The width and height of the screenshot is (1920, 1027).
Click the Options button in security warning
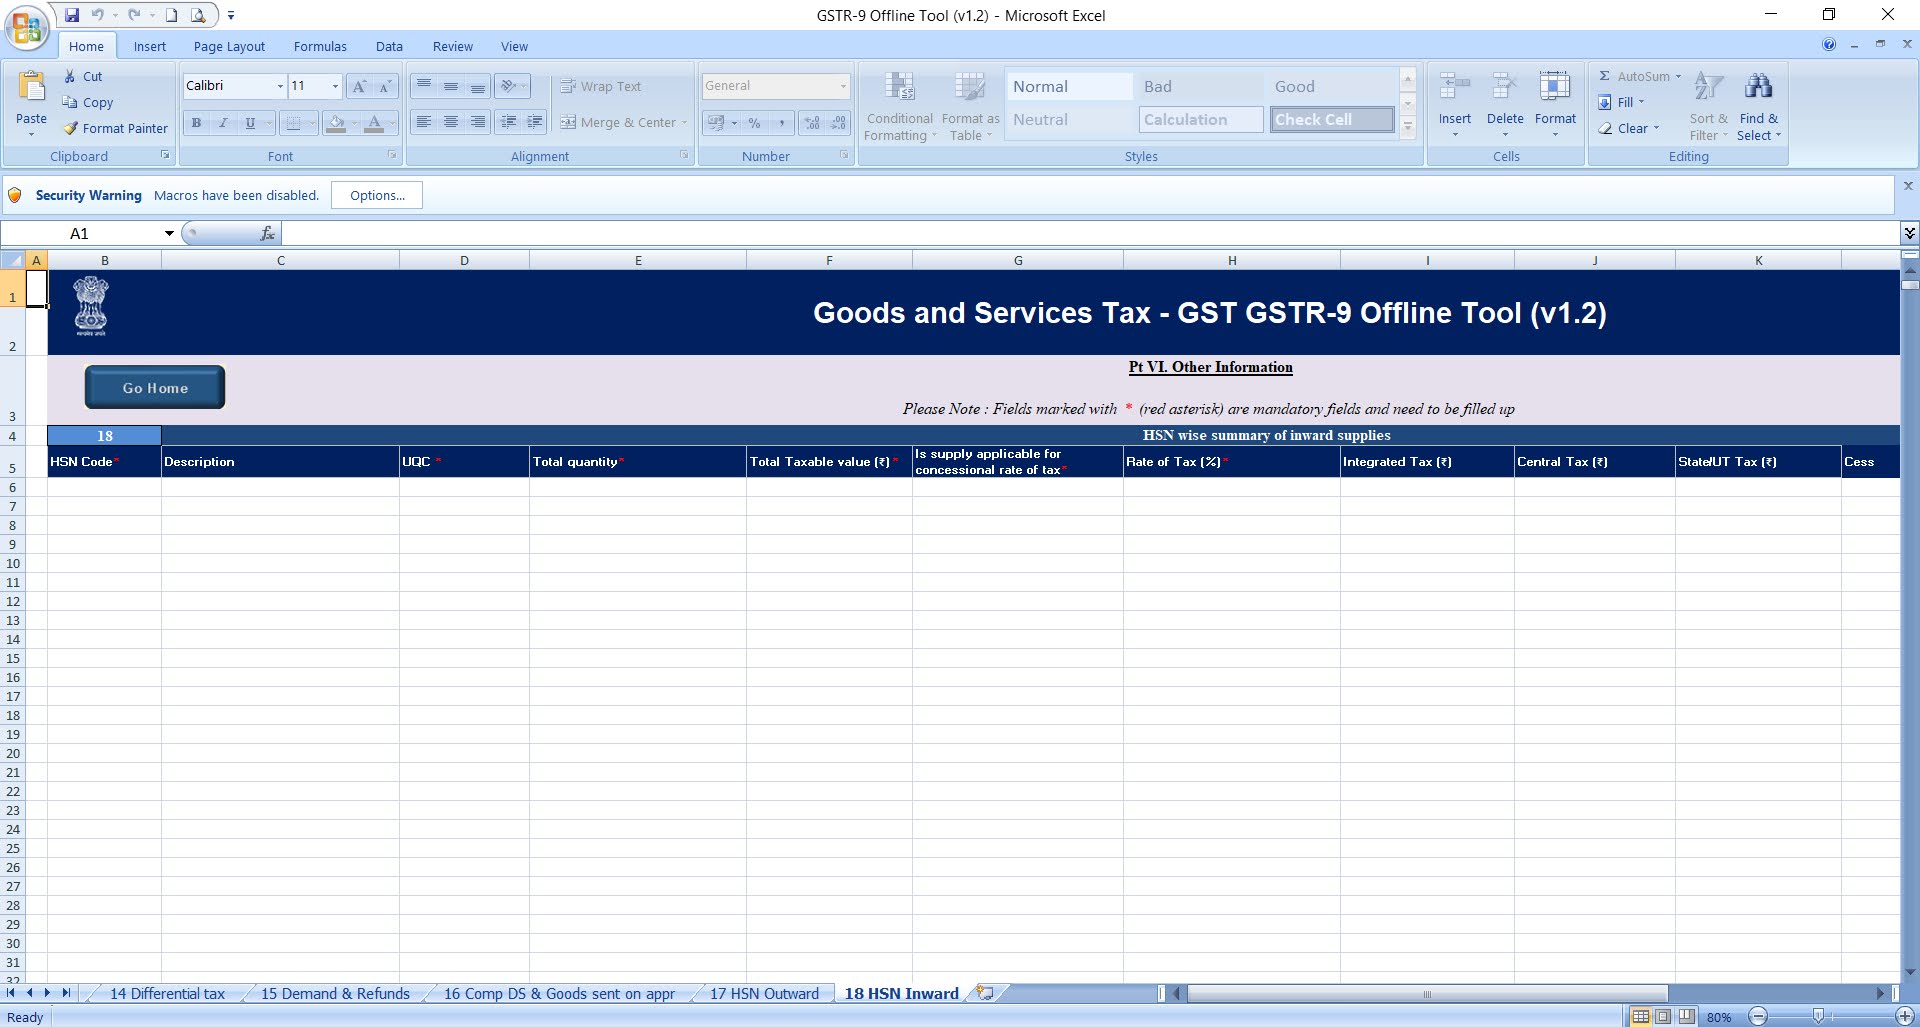(376, 194)
